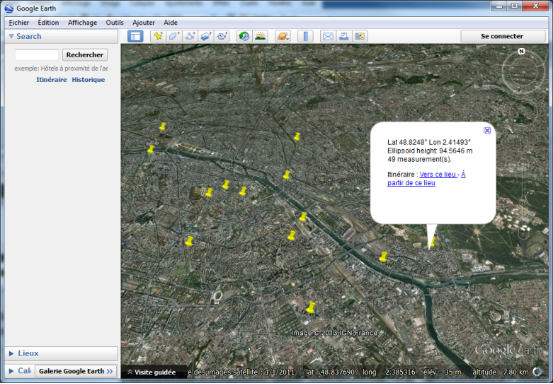Open the Affichage menu
The image size is (553, 384).
point(82,23)
